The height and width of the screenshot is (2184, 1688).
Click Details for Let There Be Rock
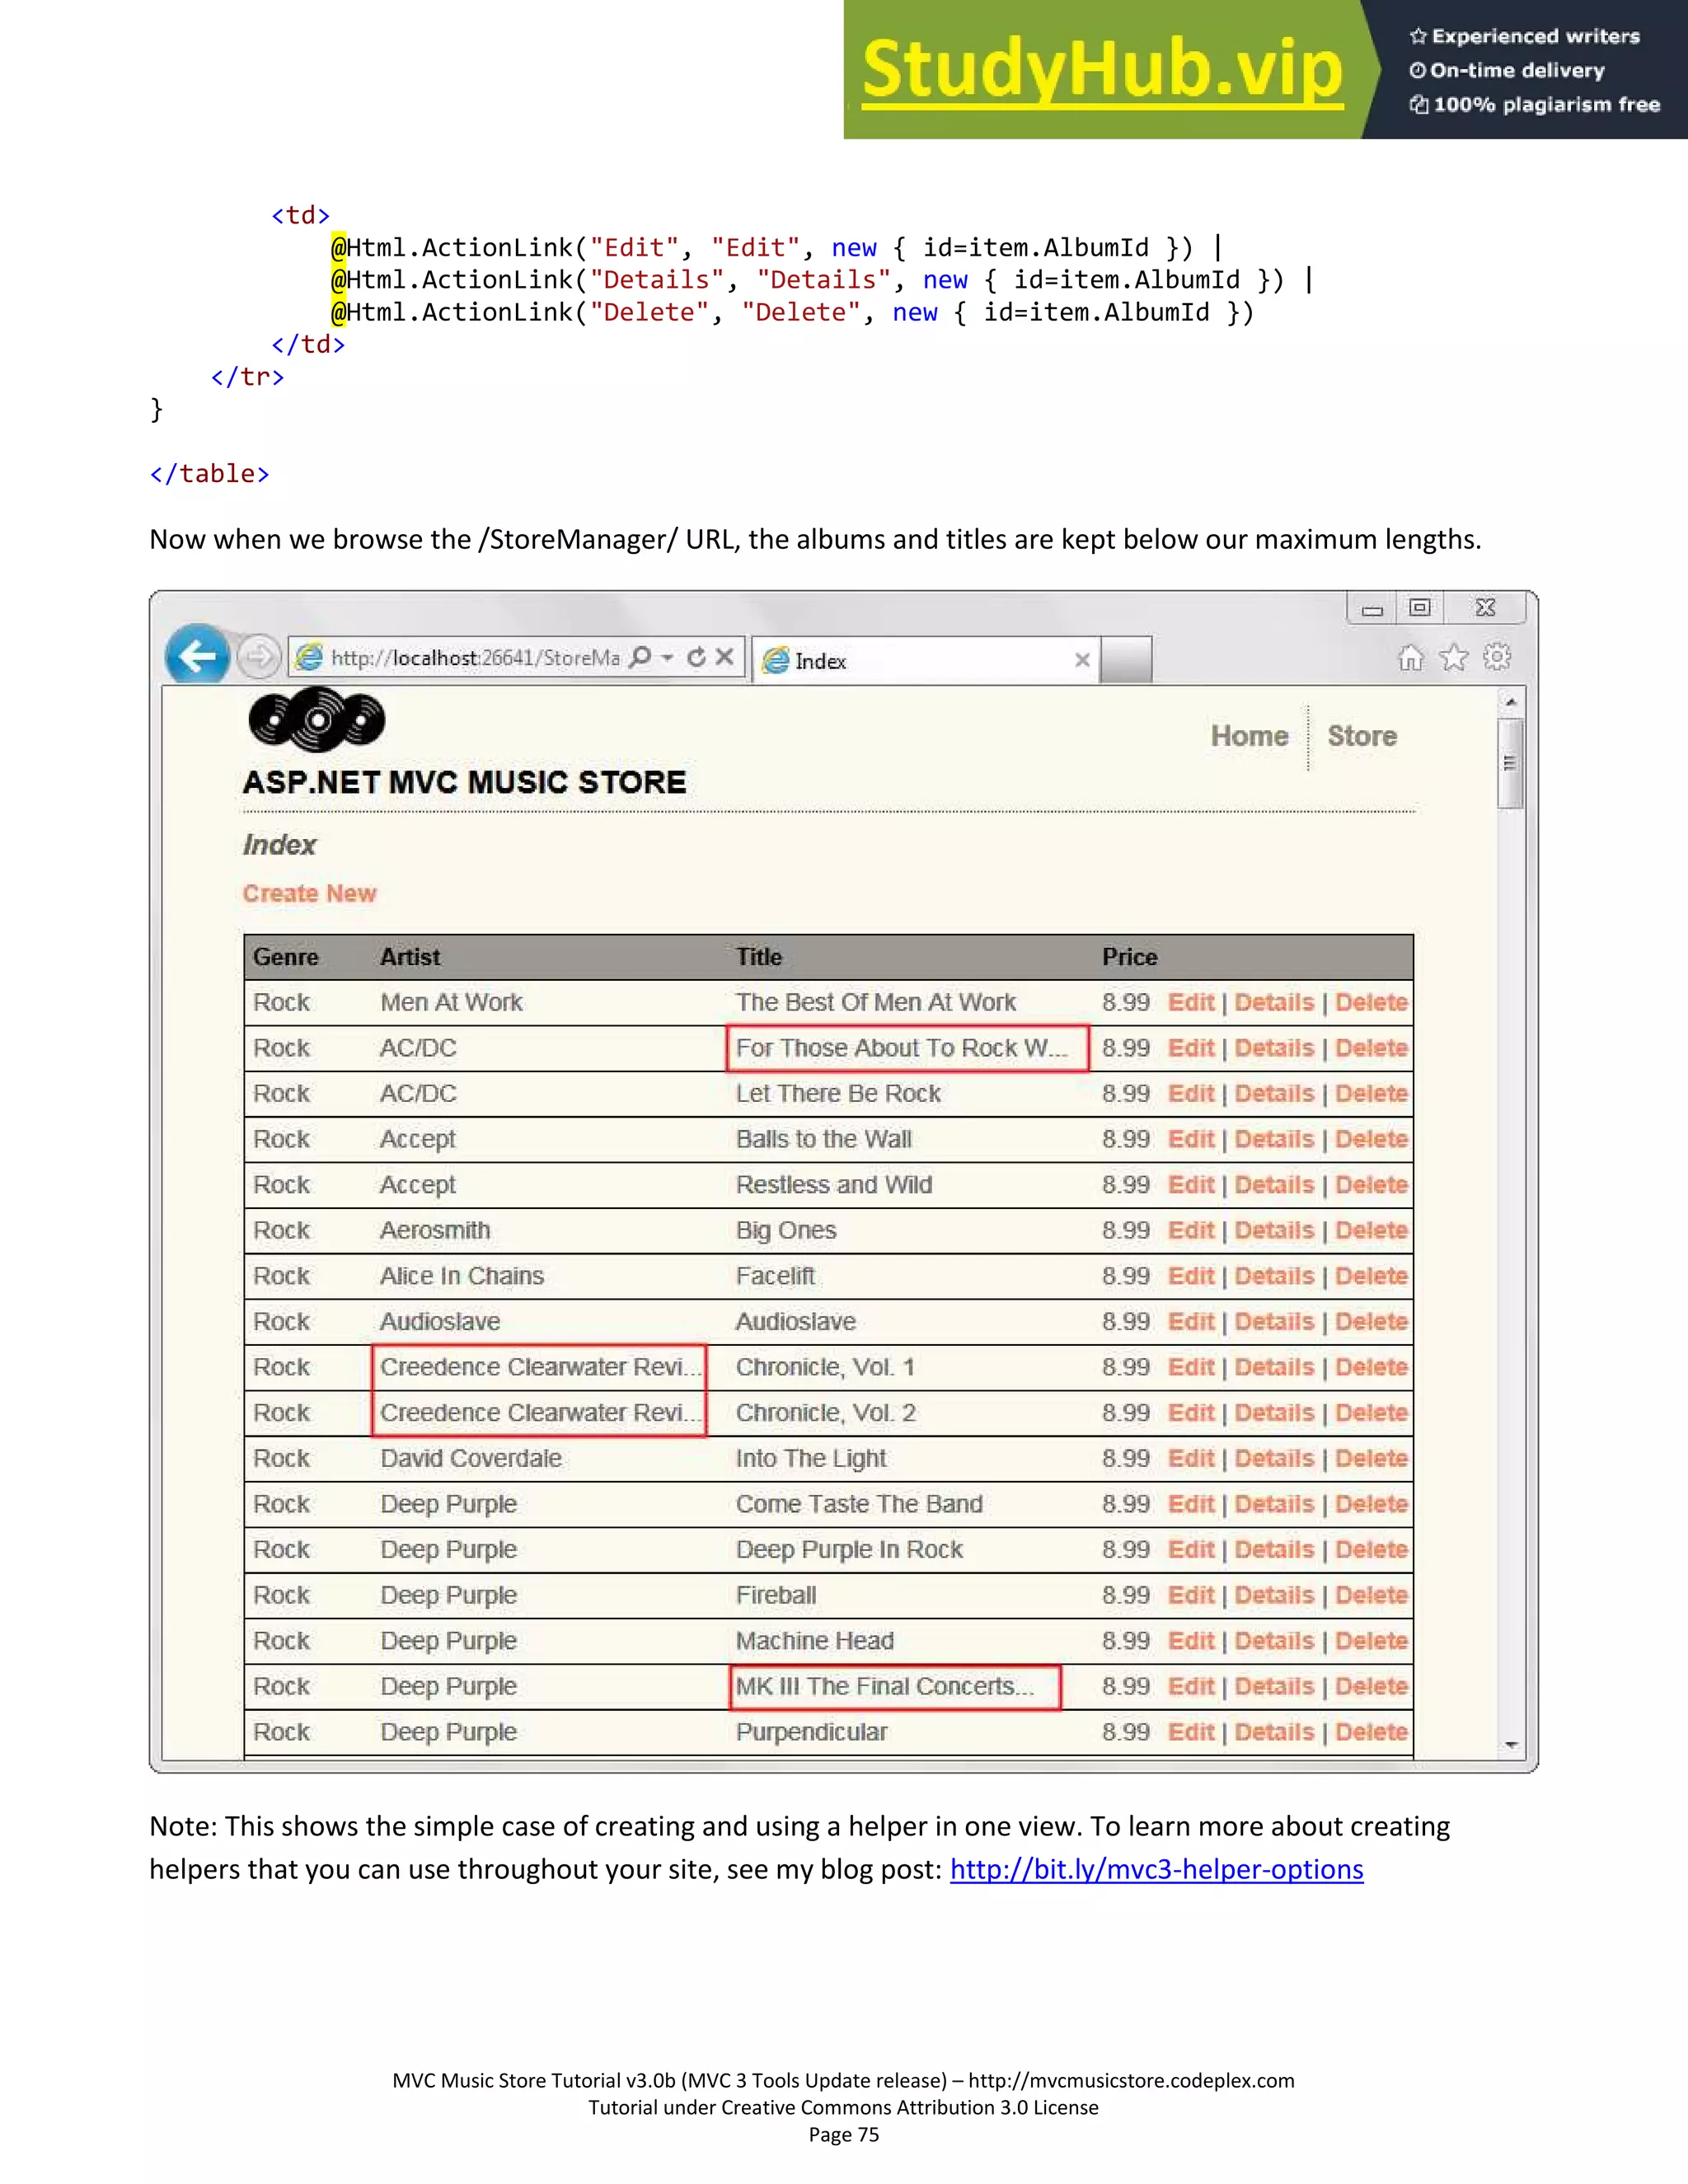[x=1274, y=1093]
